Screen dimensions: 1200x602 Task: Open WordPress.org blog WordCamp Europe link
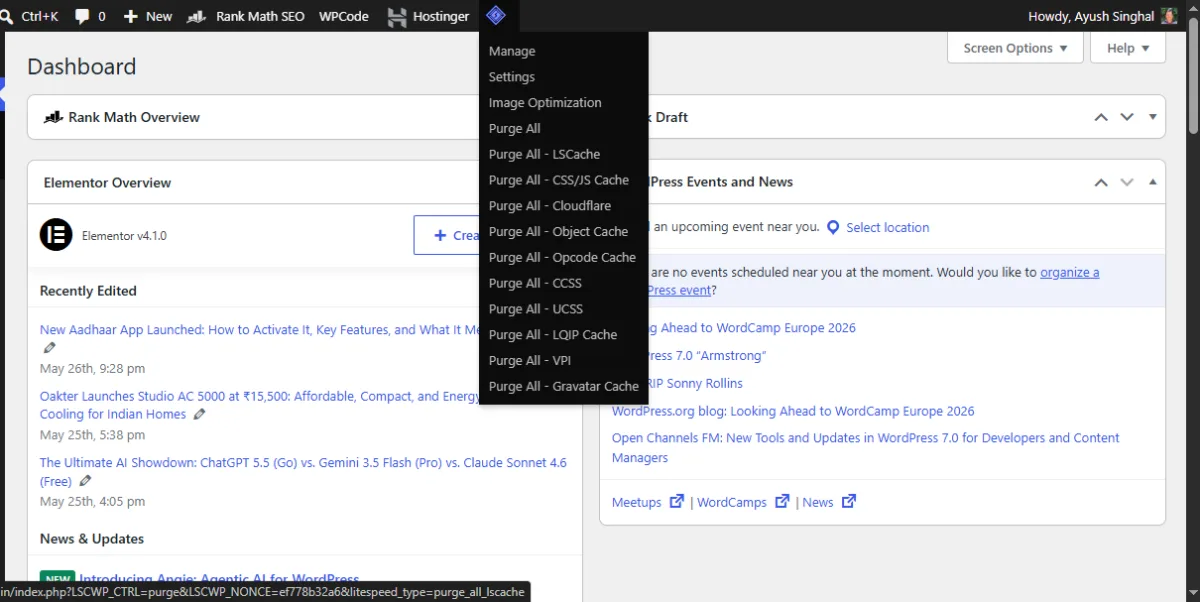793,411
